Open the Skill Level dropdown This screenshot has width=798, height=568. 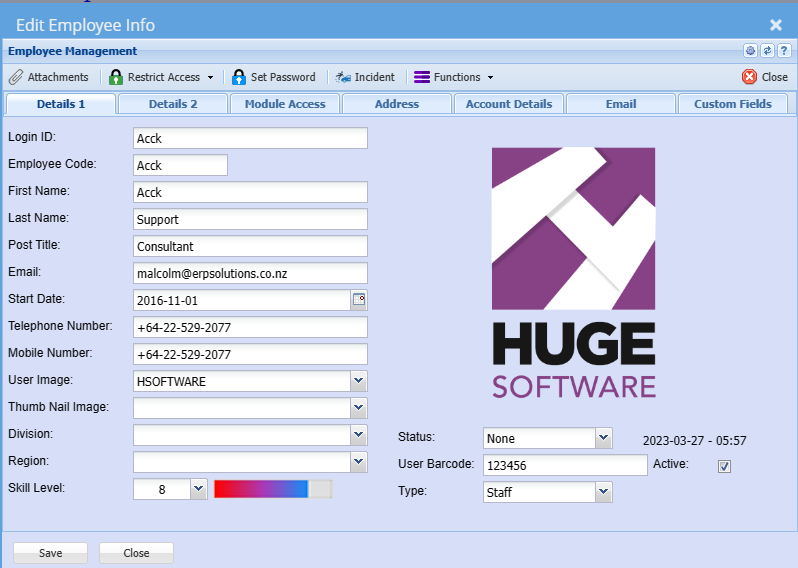coord(198,489)
